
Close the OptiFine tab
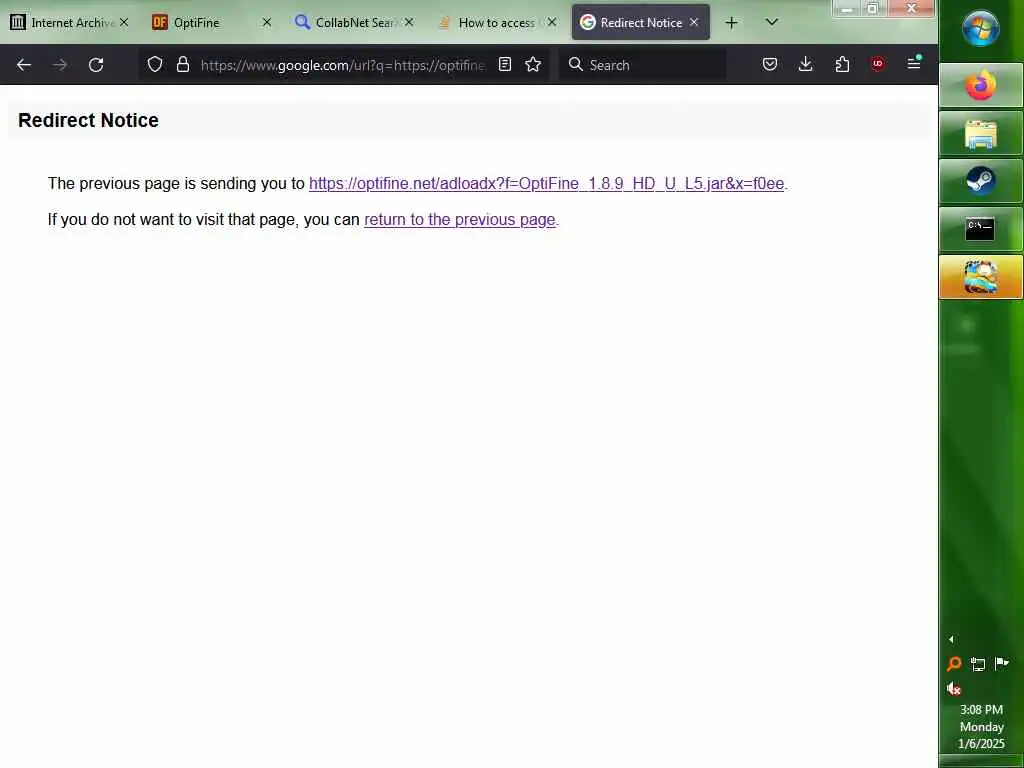266,22
